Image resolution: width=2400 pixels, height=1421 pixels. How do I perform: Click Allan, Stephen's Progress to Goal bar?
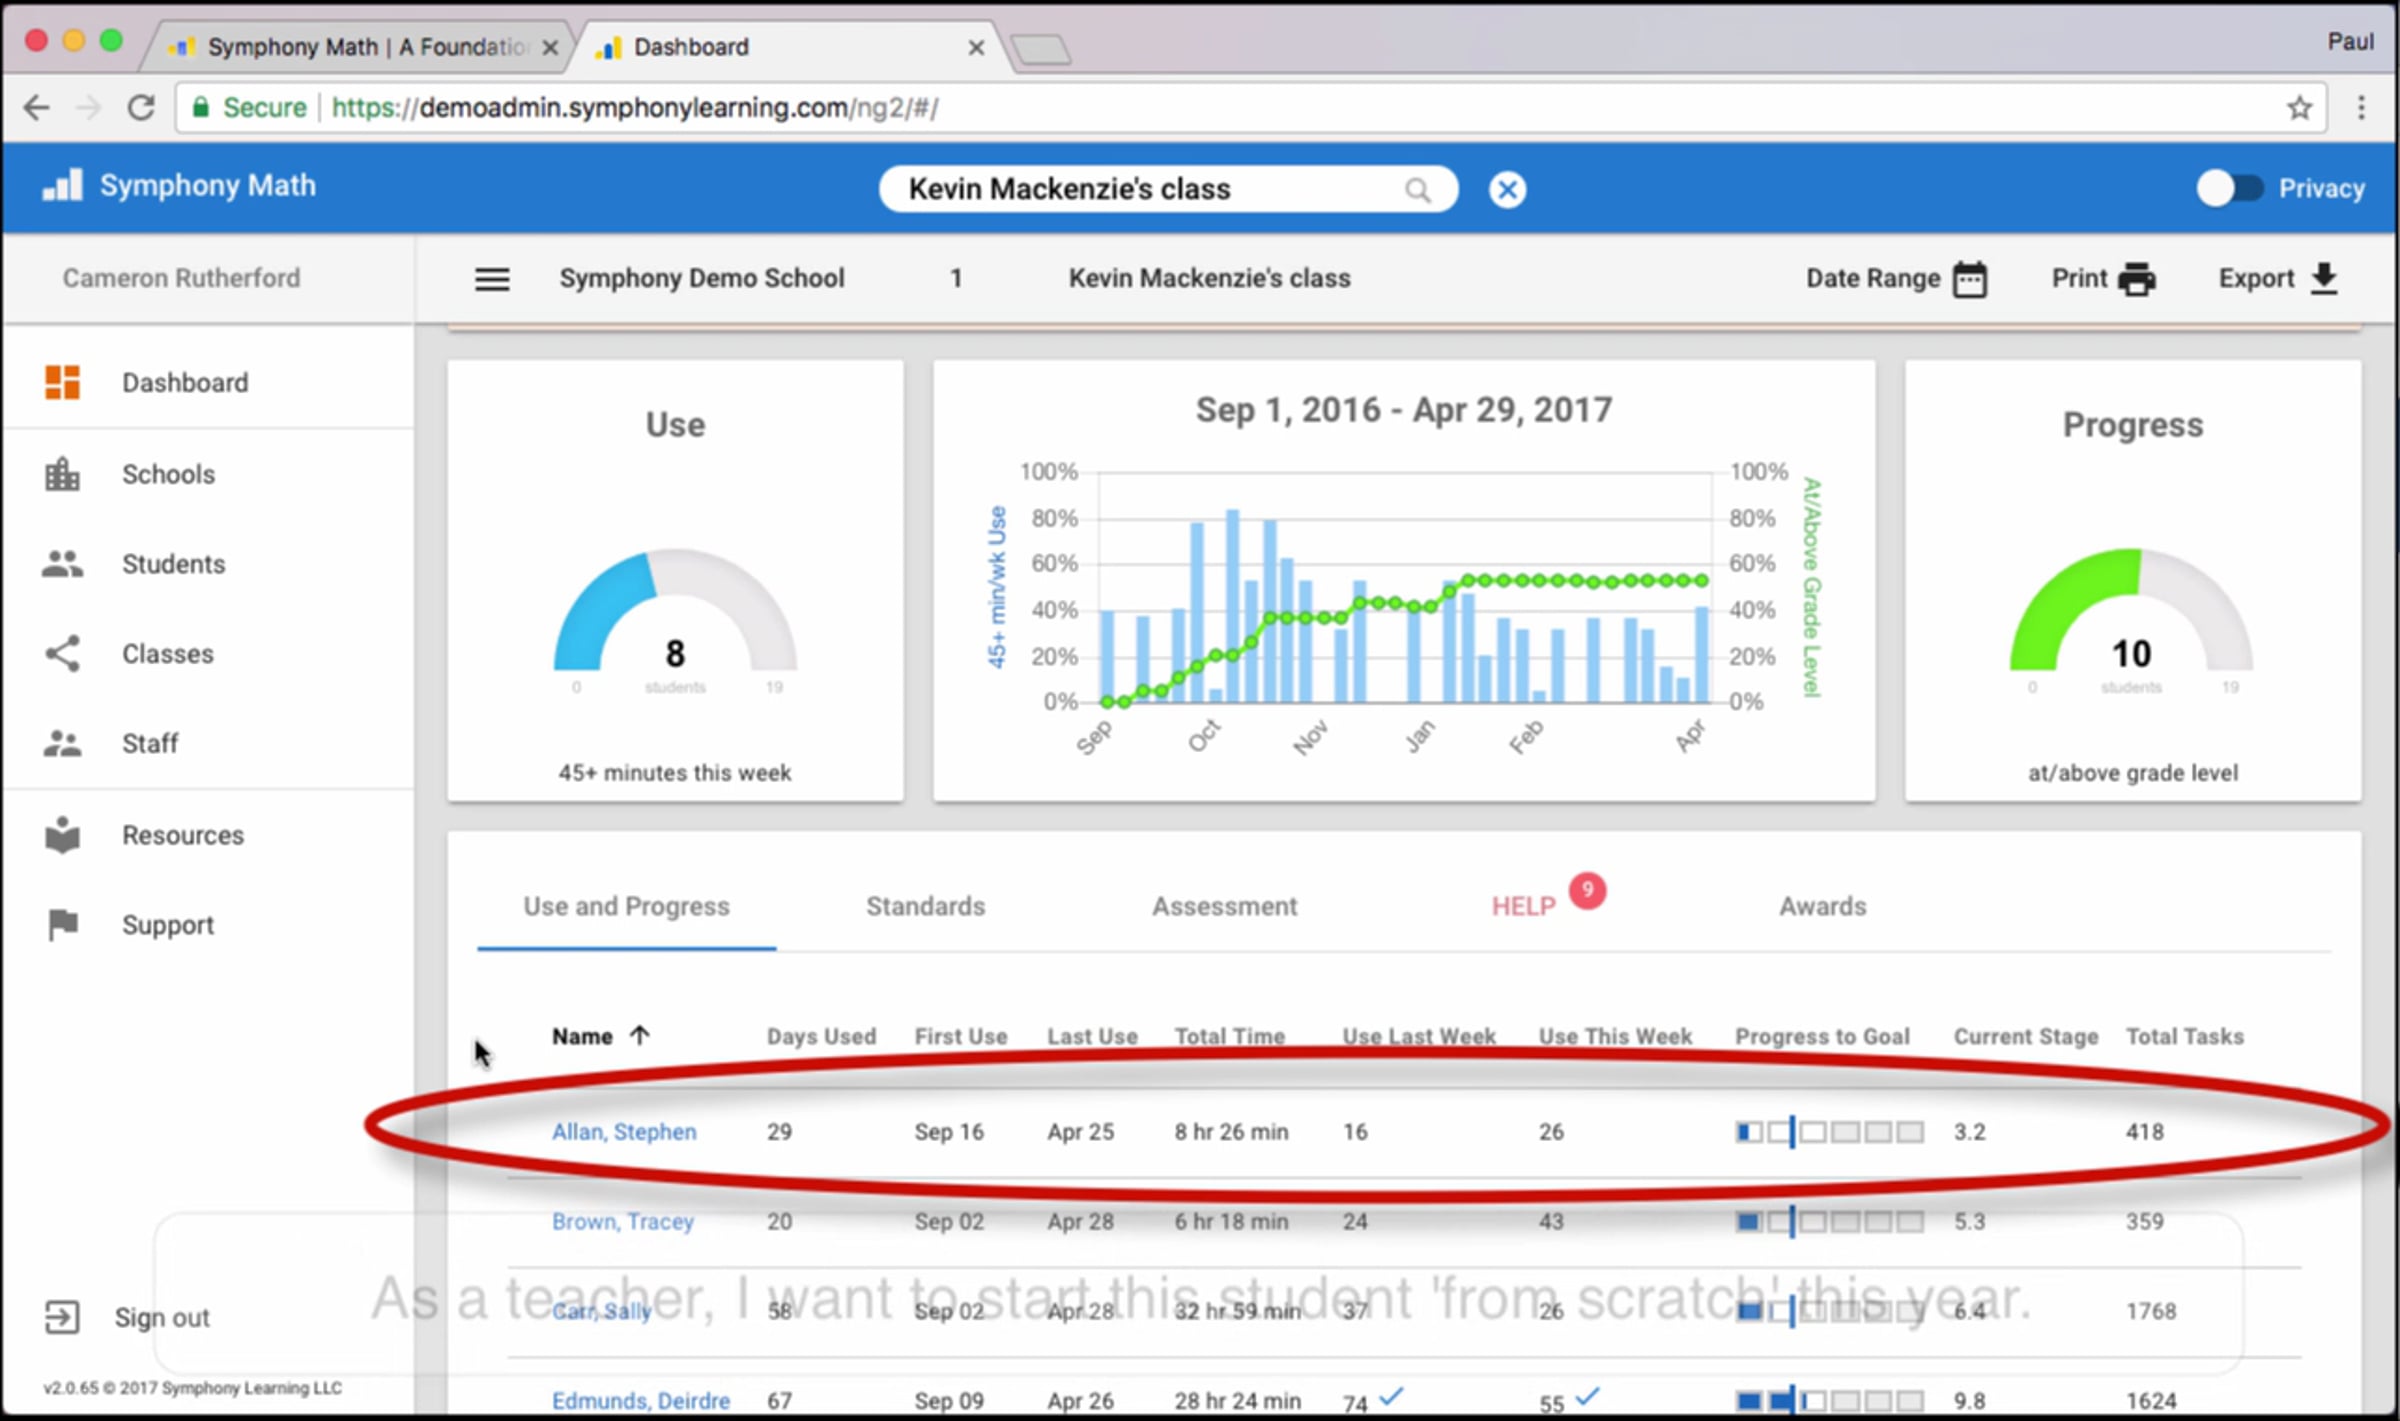tap(1829, 1131)
